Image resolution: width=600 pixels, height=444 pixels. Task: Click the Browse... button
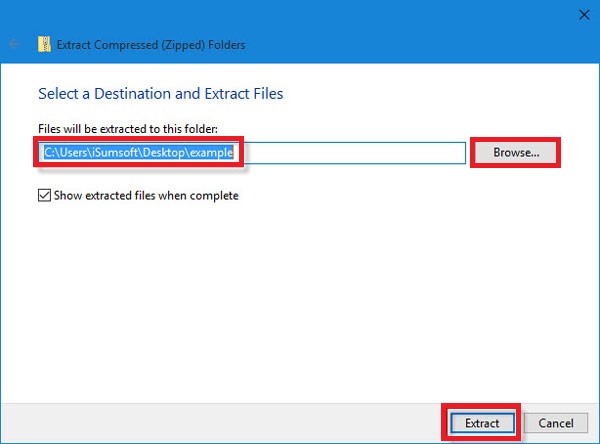pos(515,153)
